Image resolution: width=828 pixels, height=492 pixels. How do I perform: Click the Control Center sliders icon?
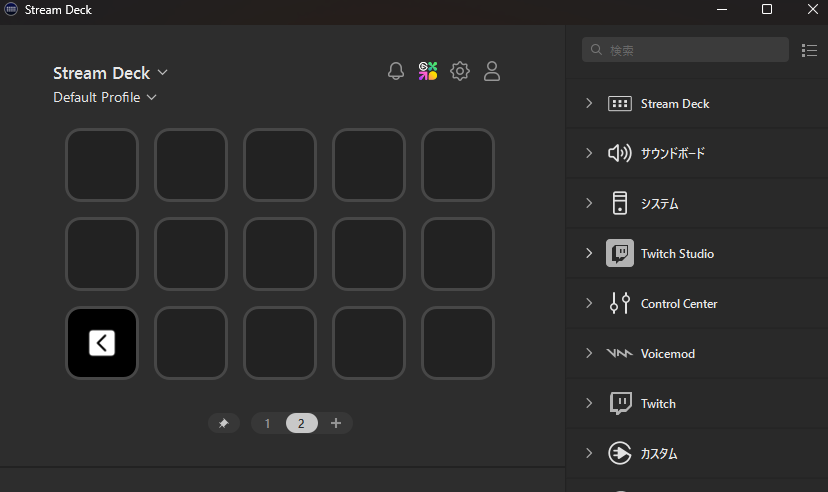coord(620,304)
